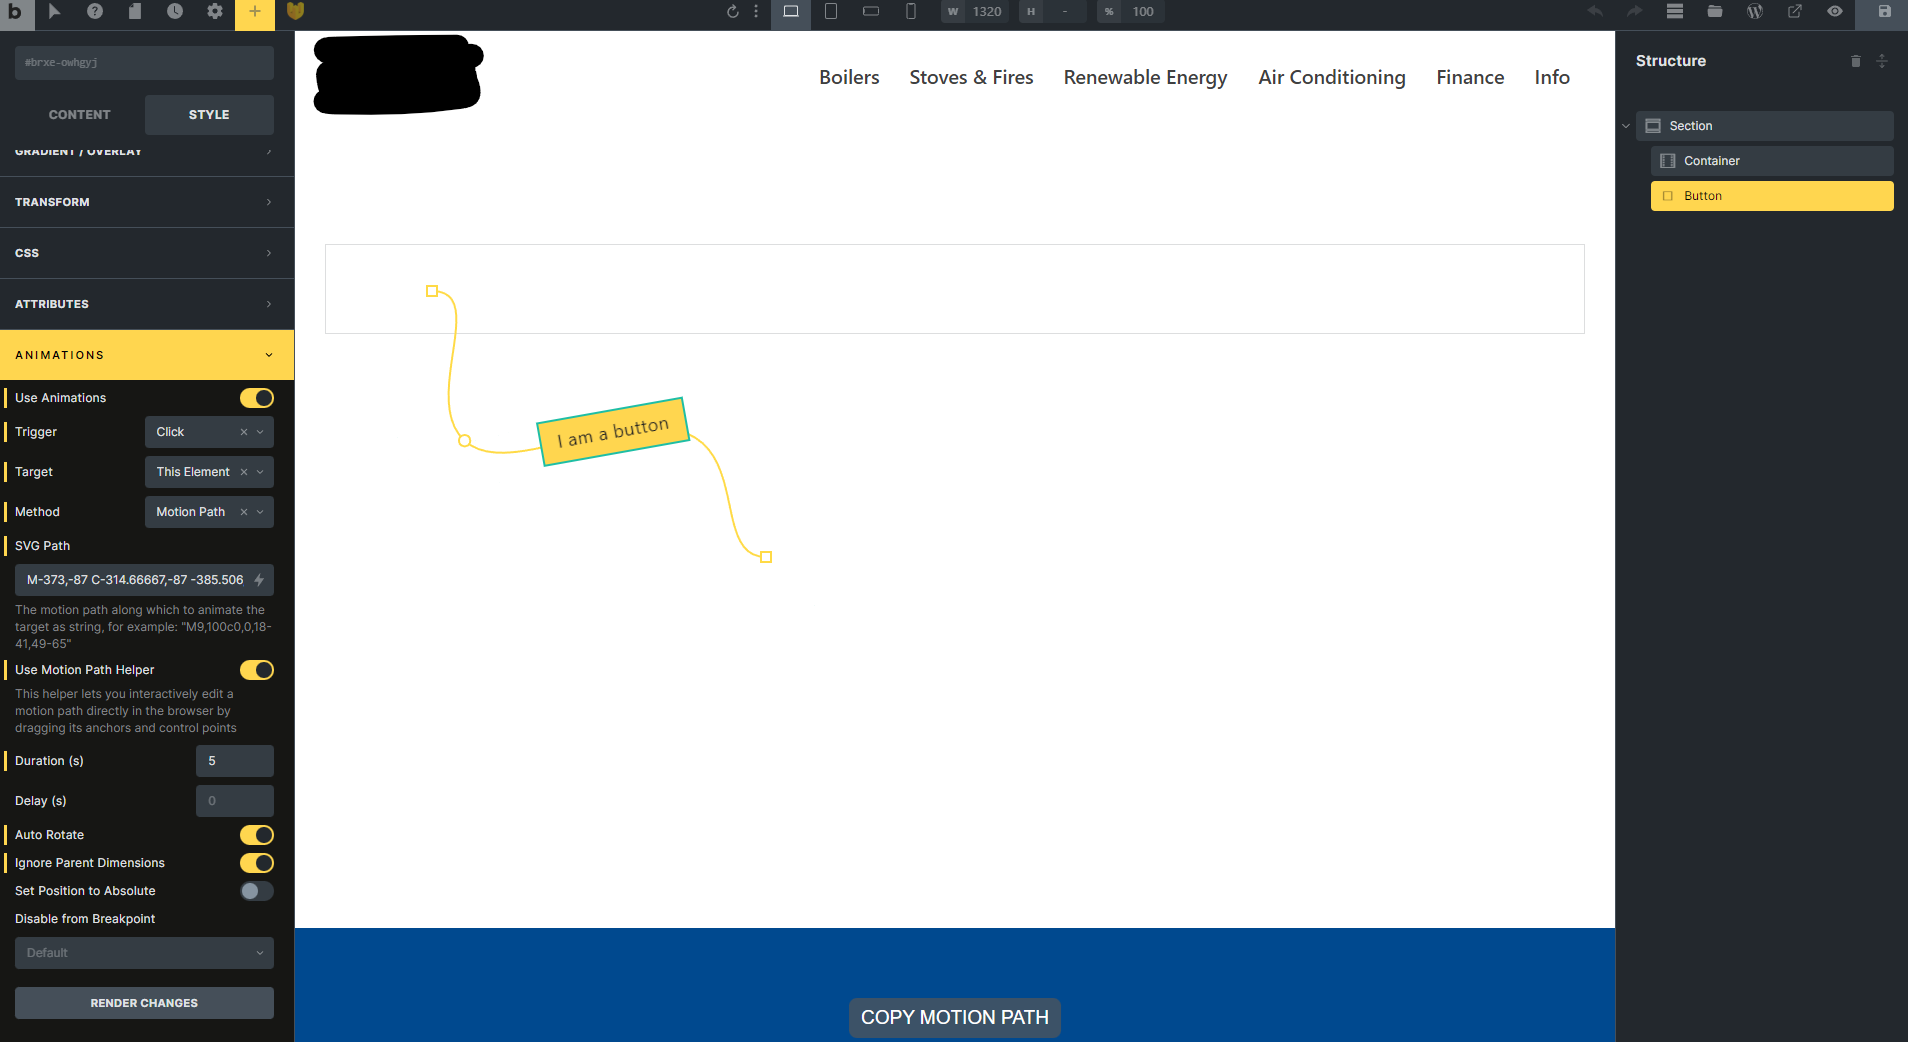Open builder settings gear icon
The image size is (1908, 1042).
pos(215,12)
